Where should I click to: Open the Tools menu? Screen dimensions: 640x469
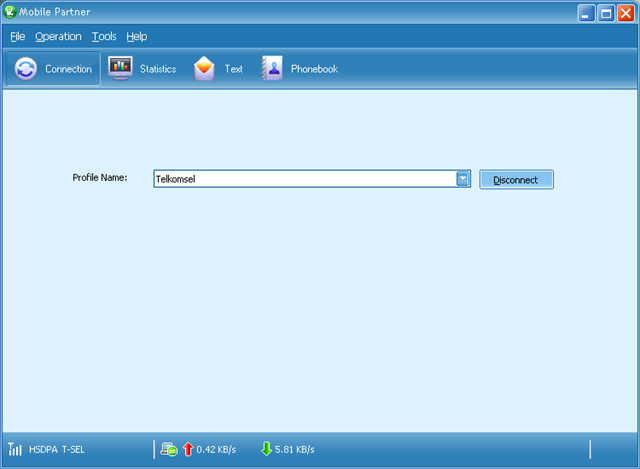[x=104, y=36]
